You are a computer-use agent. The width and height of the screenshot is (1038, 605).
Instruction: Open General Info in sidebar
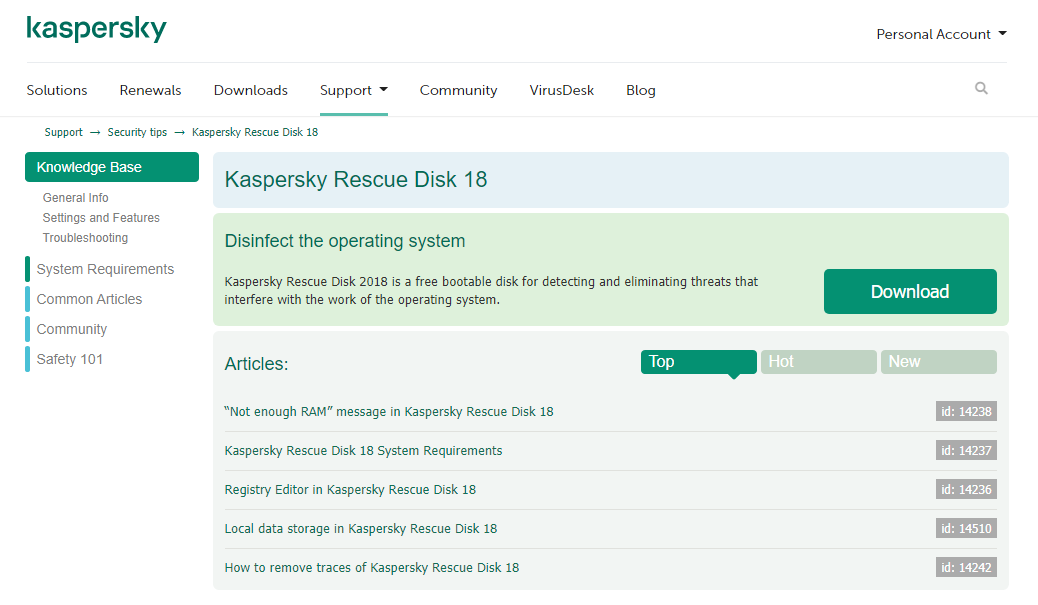click(75, 198)
